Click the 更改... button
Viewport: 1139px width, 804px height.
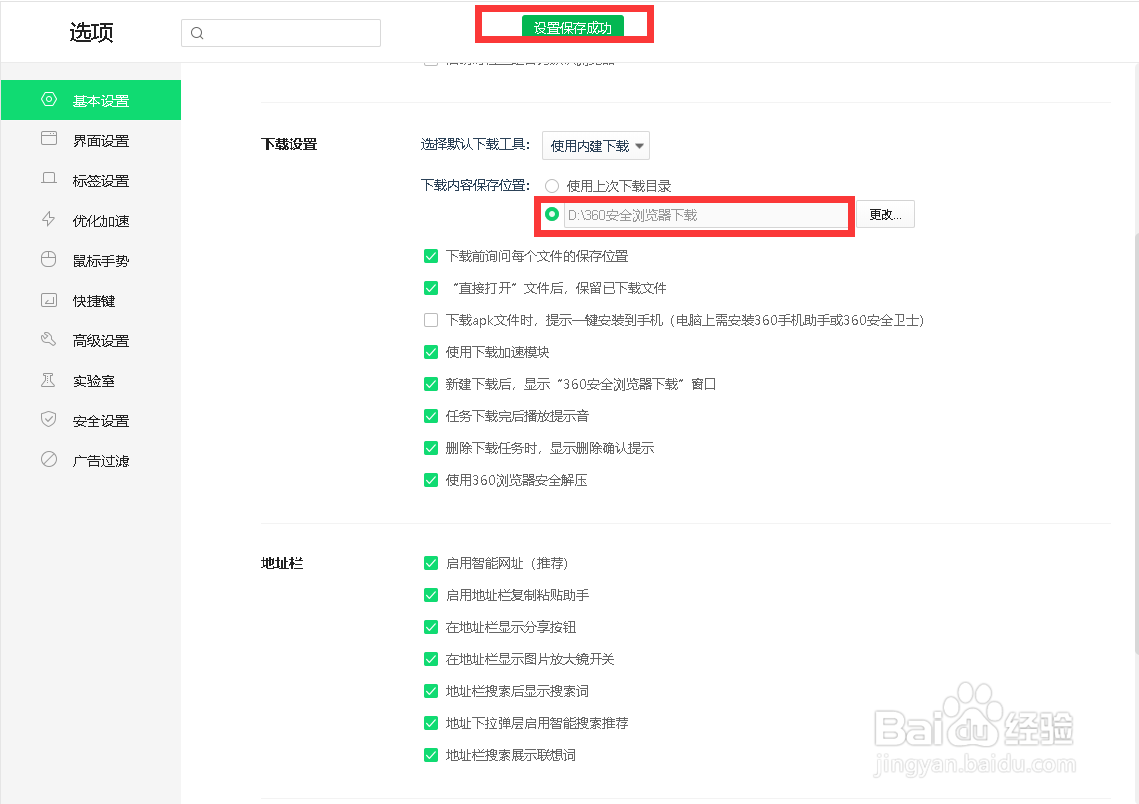[886, 213]
